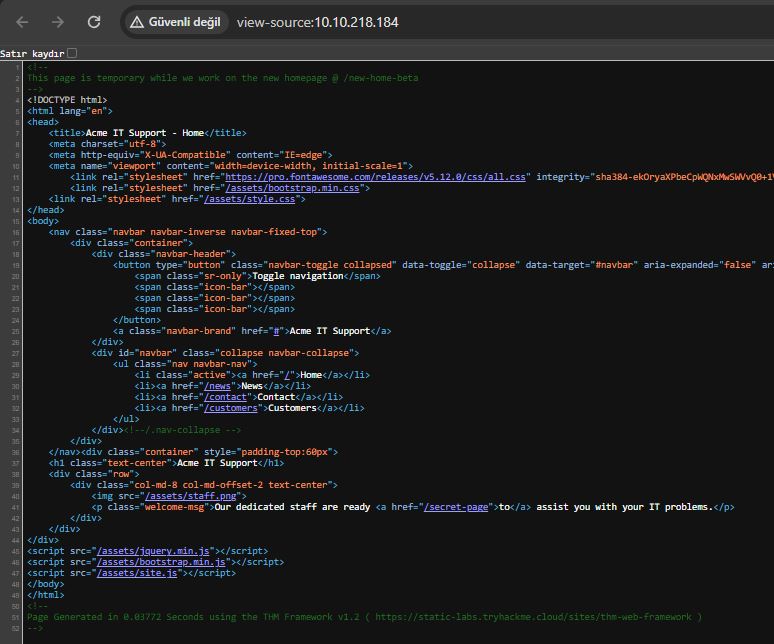
Task: Click the line number 41 in gutter
Action: coord(16,507)
